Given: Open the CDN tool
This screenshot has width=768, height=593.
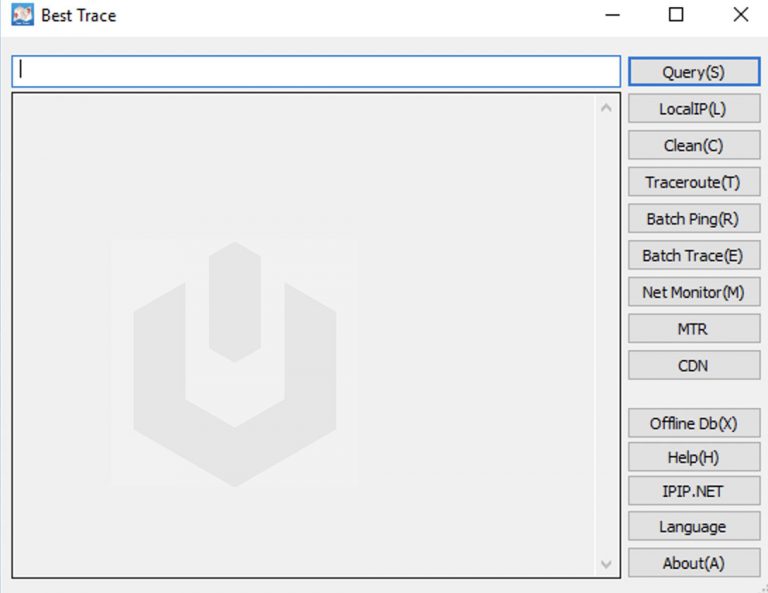Looking at the screenshot, I should 693,365.
